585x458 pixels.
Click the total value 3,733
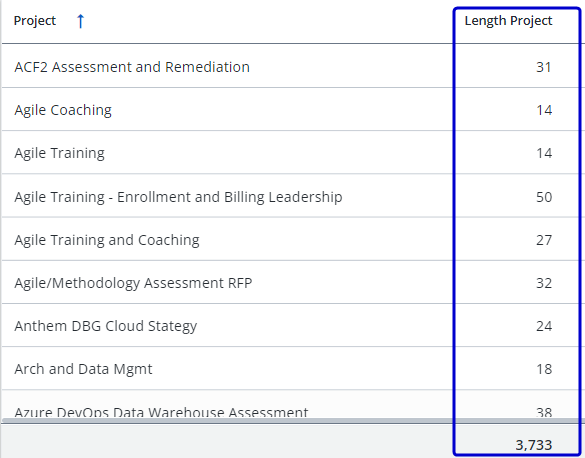(534, 445)
